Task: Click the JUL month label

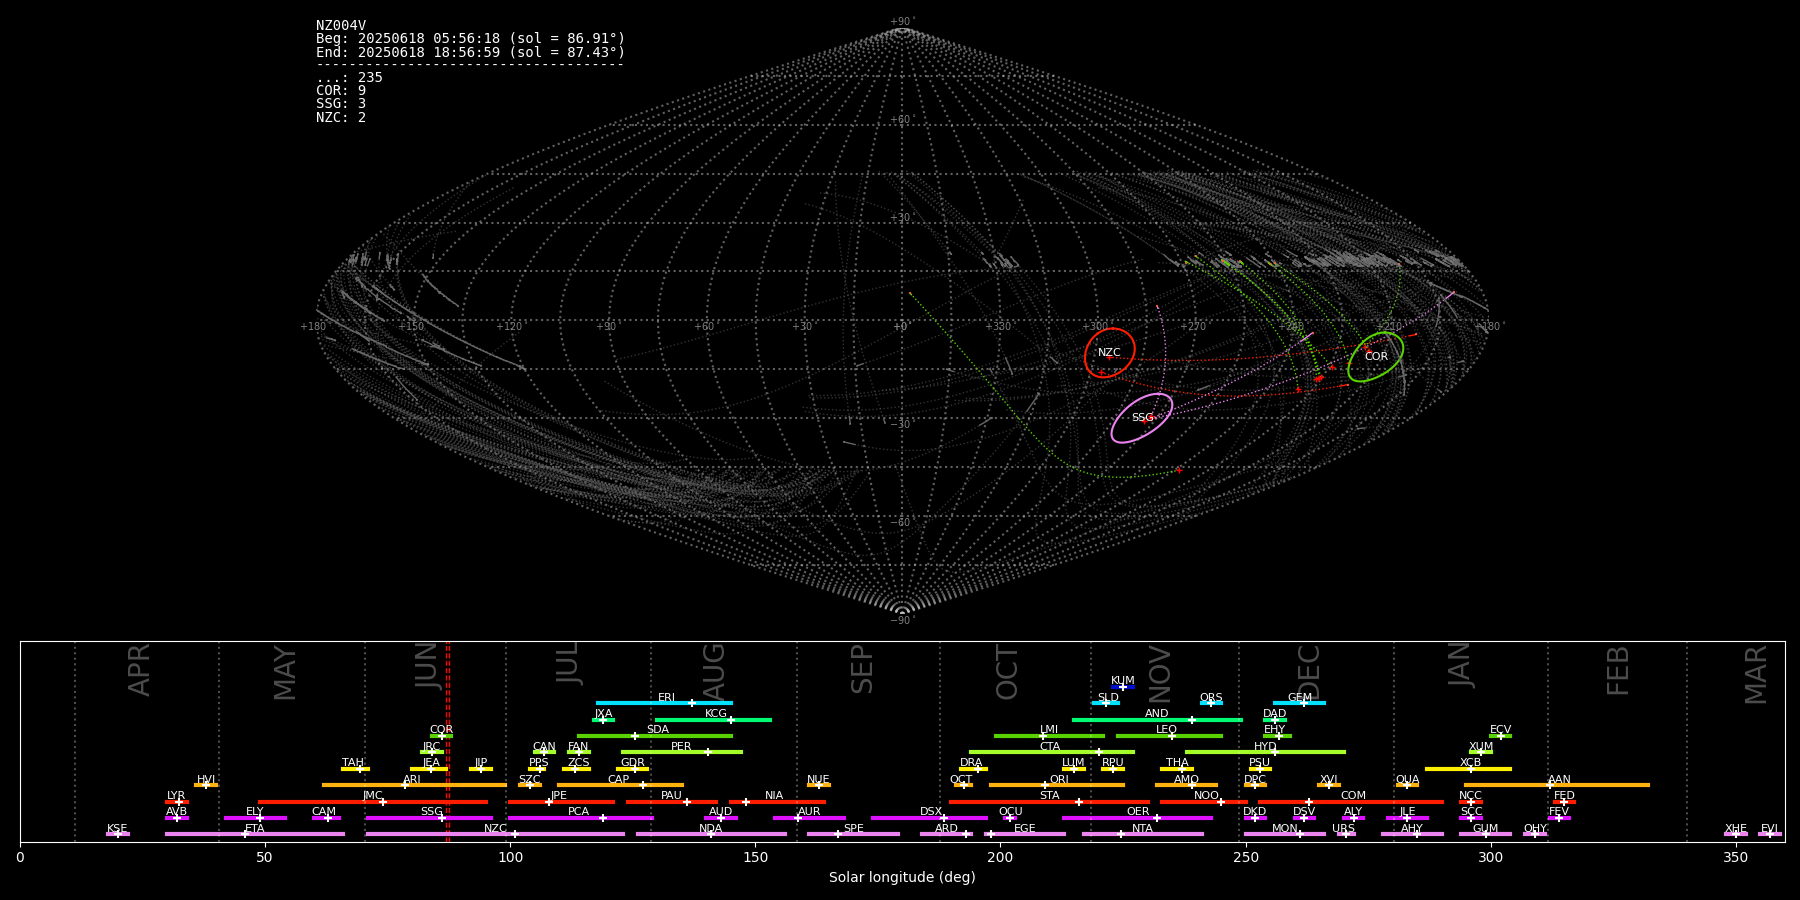Action: tap(567, 663)
